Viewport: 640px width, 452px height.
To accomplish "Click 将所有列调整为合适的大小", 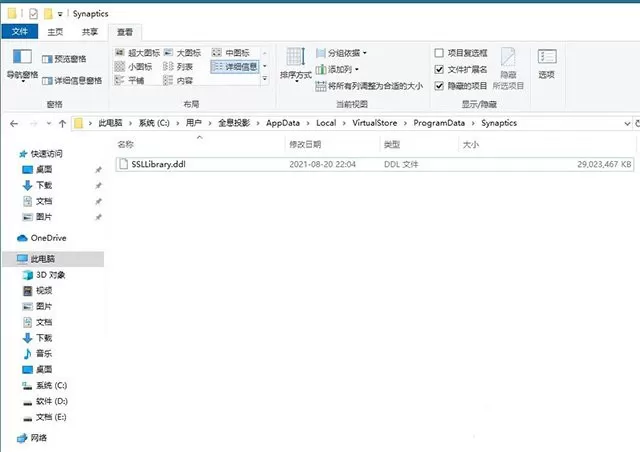I will [369, 86].
